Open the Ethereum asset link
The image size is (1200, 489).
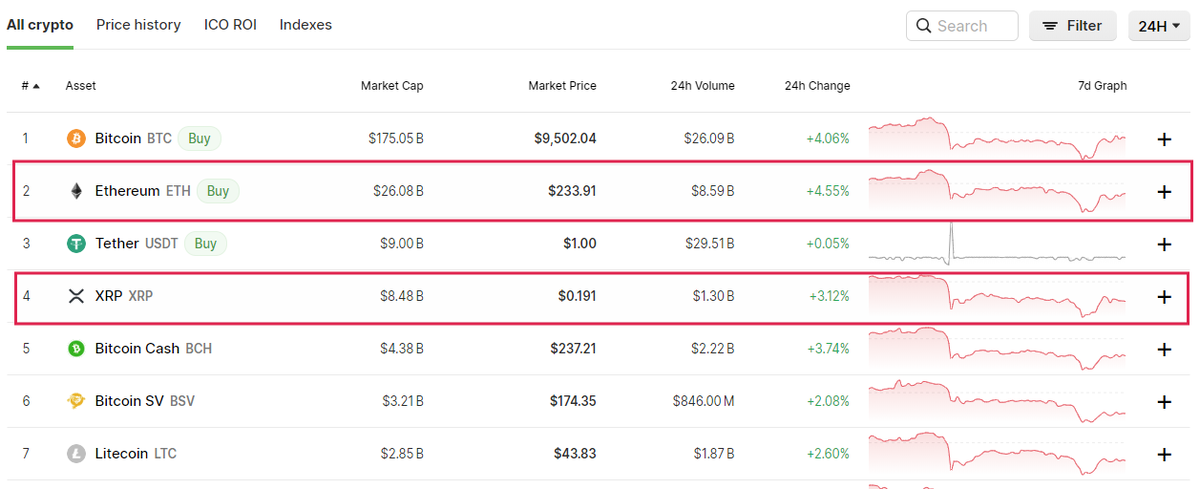[127, 190]
